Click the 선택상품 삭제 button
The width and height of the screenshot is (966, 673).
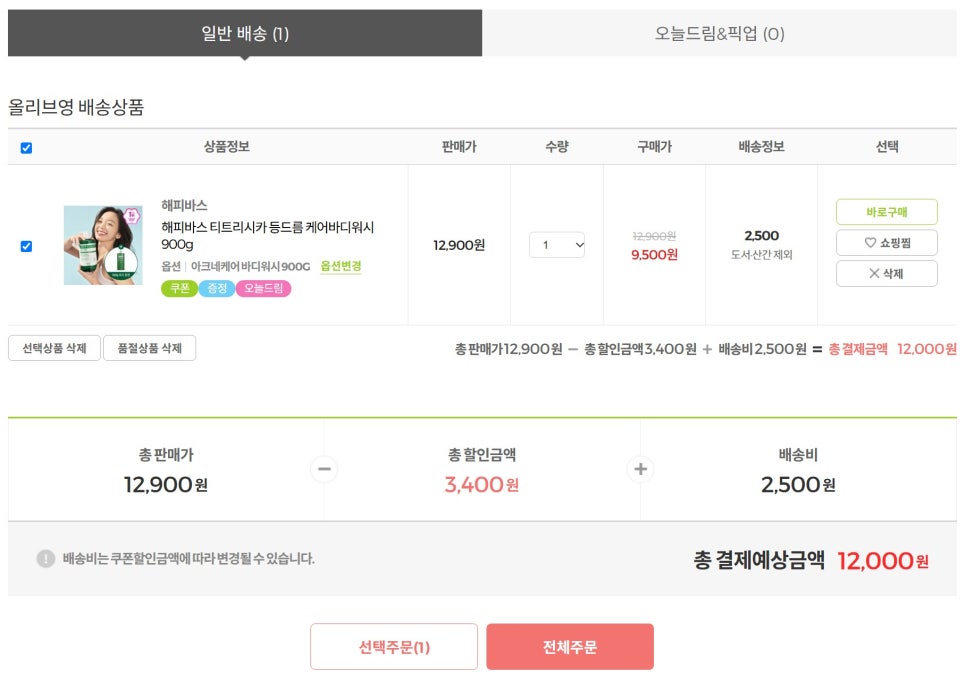pos(54,348)
